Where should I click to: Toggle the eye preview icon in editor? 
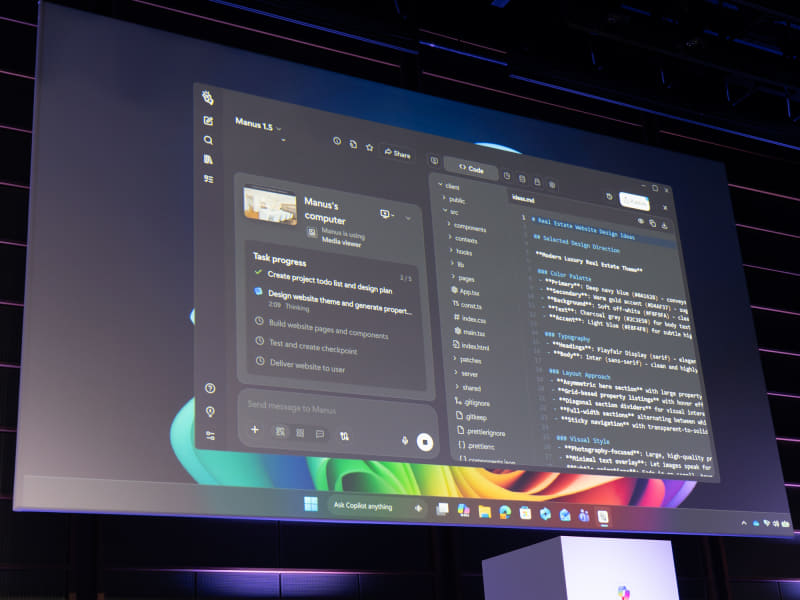pyautogui.click(x=641, y=220)
